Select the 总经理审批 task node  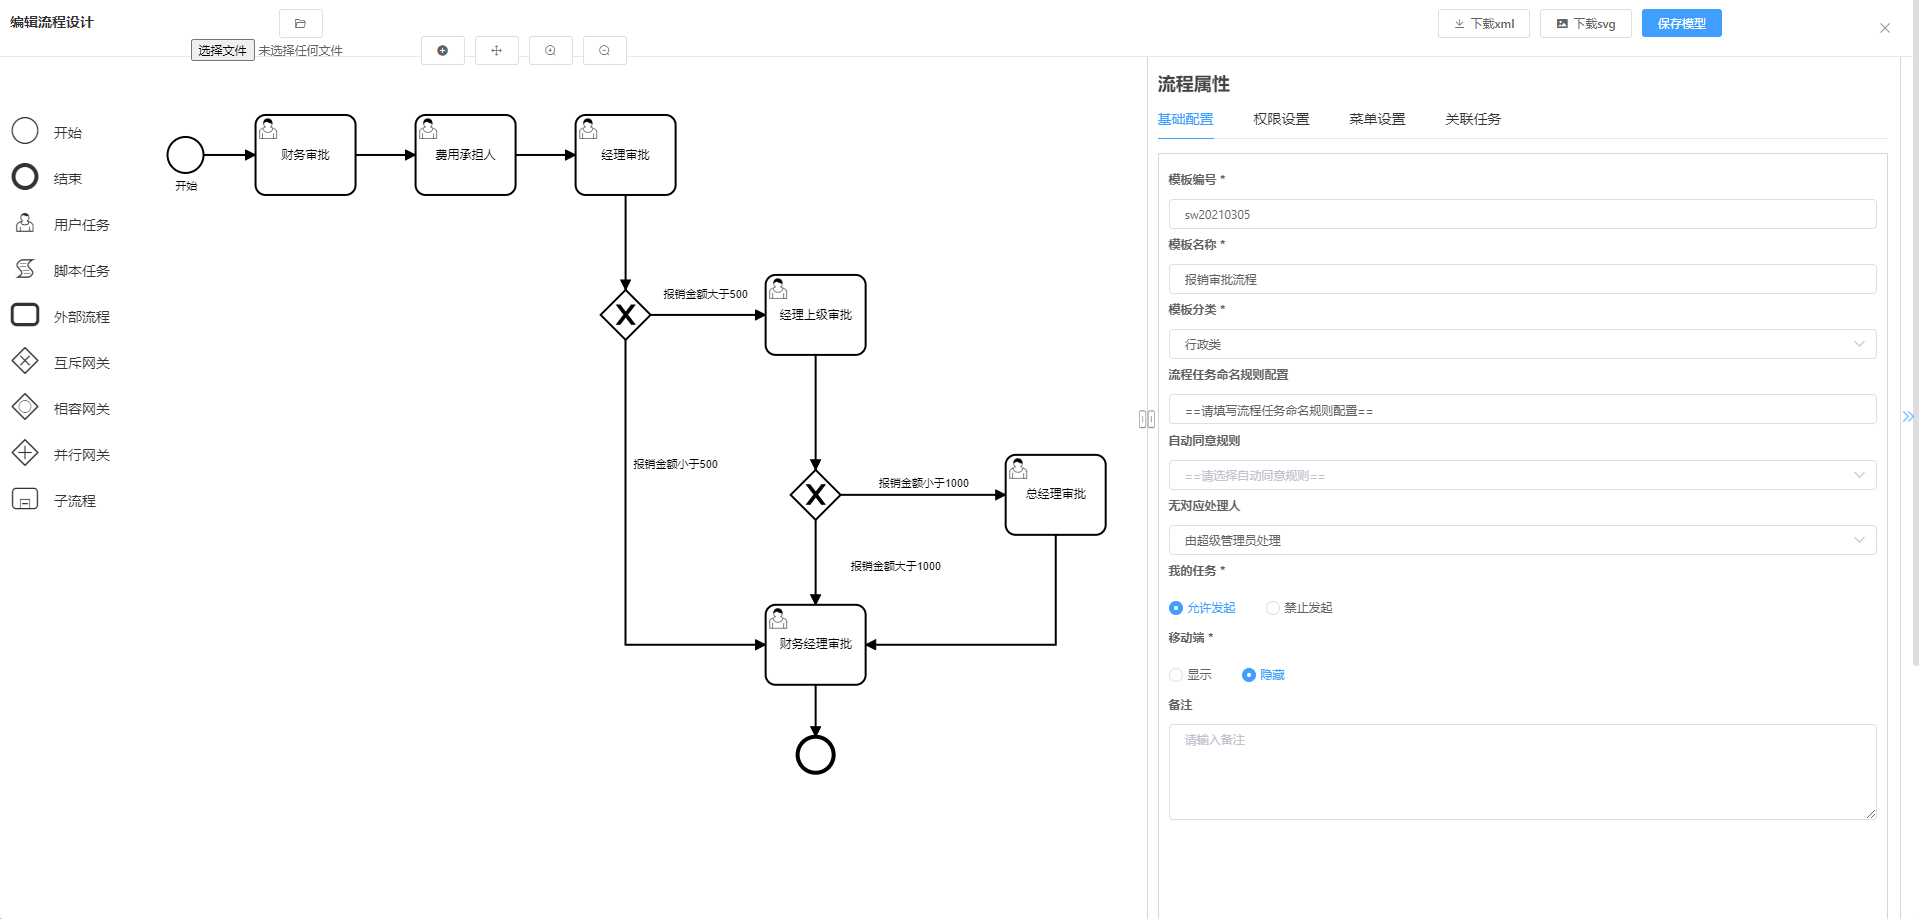[1055, 495]
